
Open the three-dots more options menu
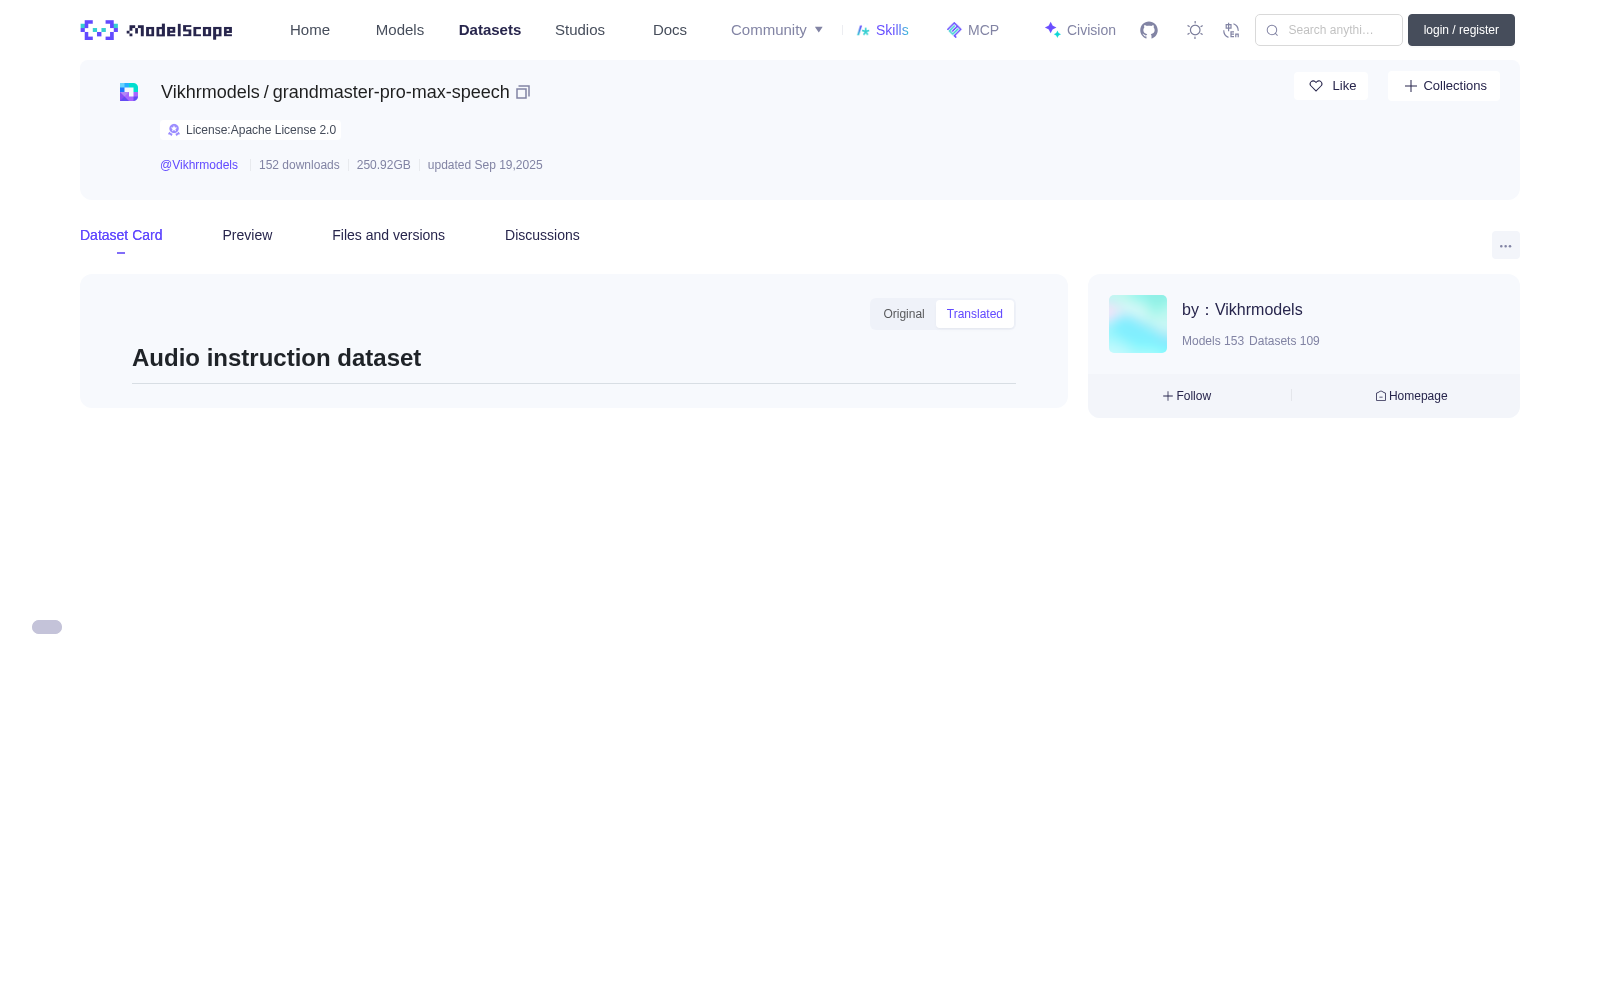click(x=1506, y=245)
